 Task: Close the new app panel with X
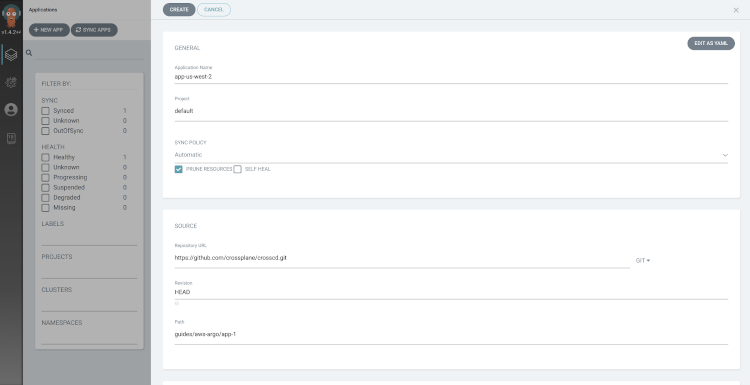(736, 10)
